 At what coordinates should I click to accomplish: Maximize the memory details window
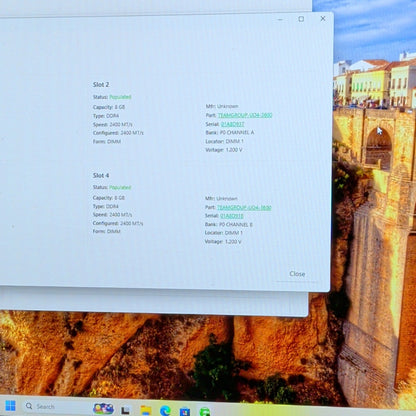(x=301, y=19)
